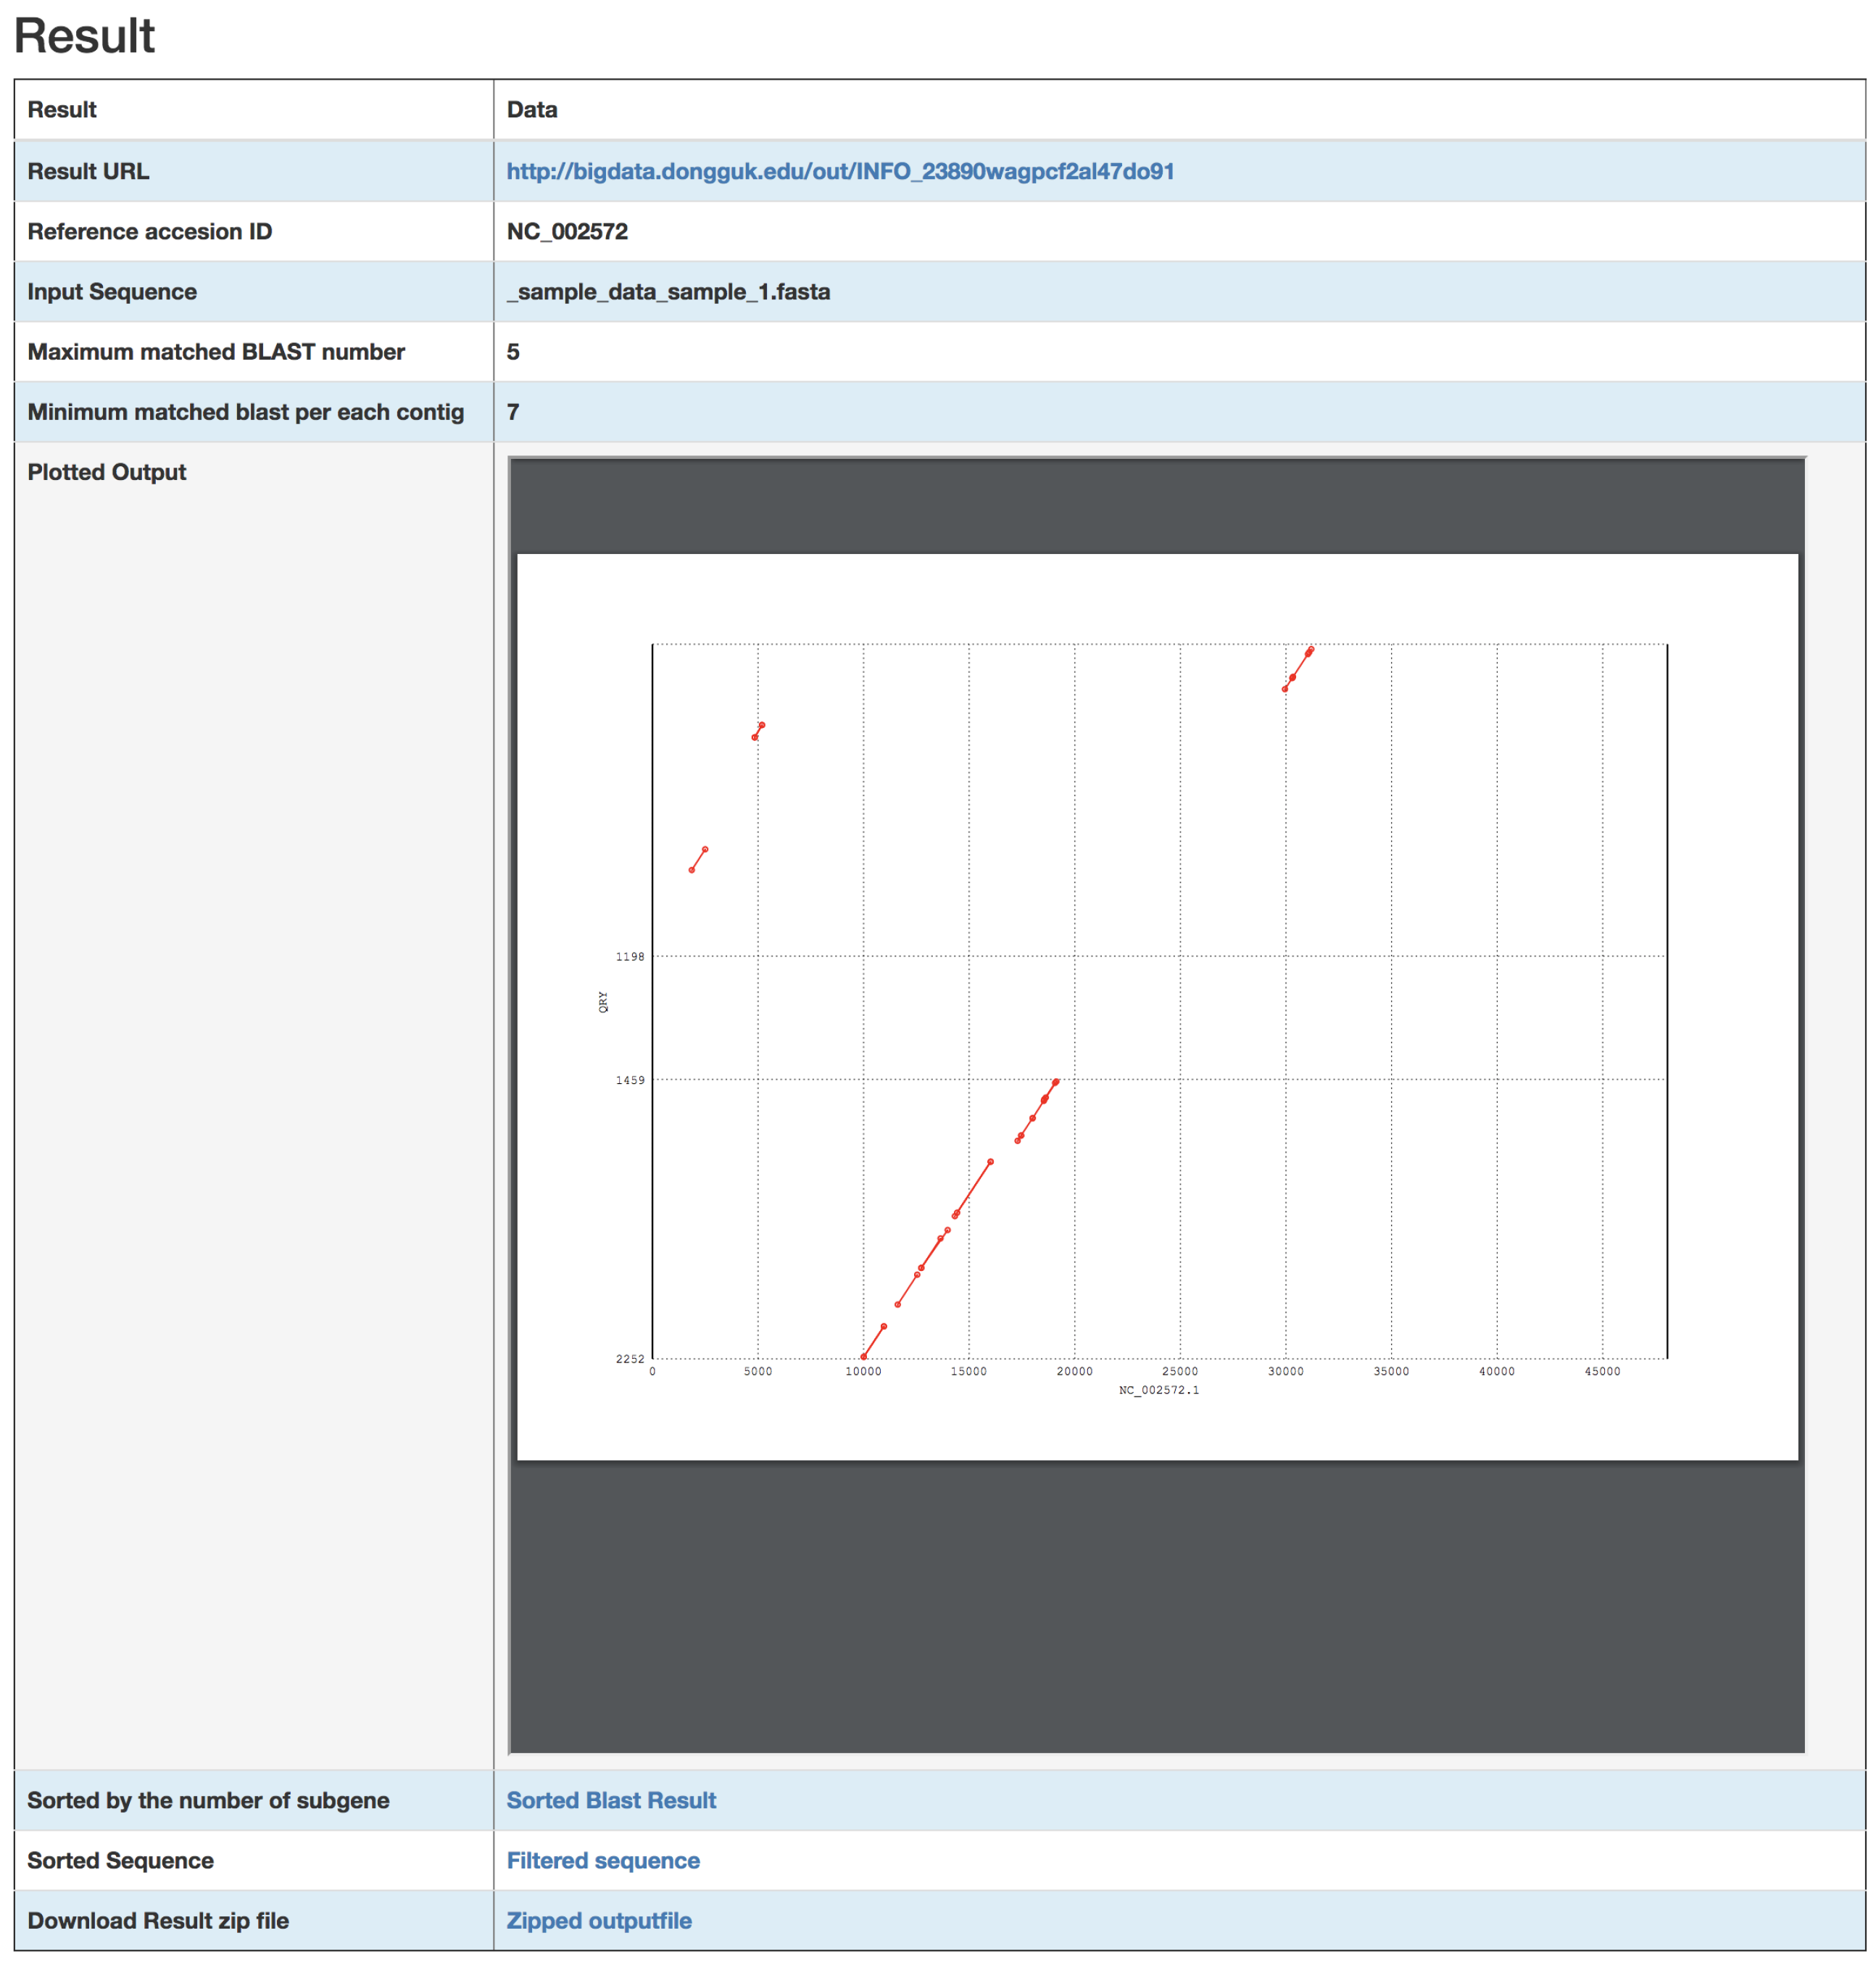
Task: Click the Data column header
Action: click(x=531, y=109)
